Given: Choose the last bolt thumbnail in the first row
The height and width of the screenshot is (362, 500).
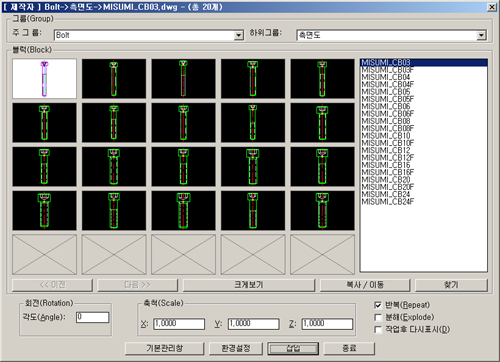Looking at the screenshot, I should [x=322, y=79].
